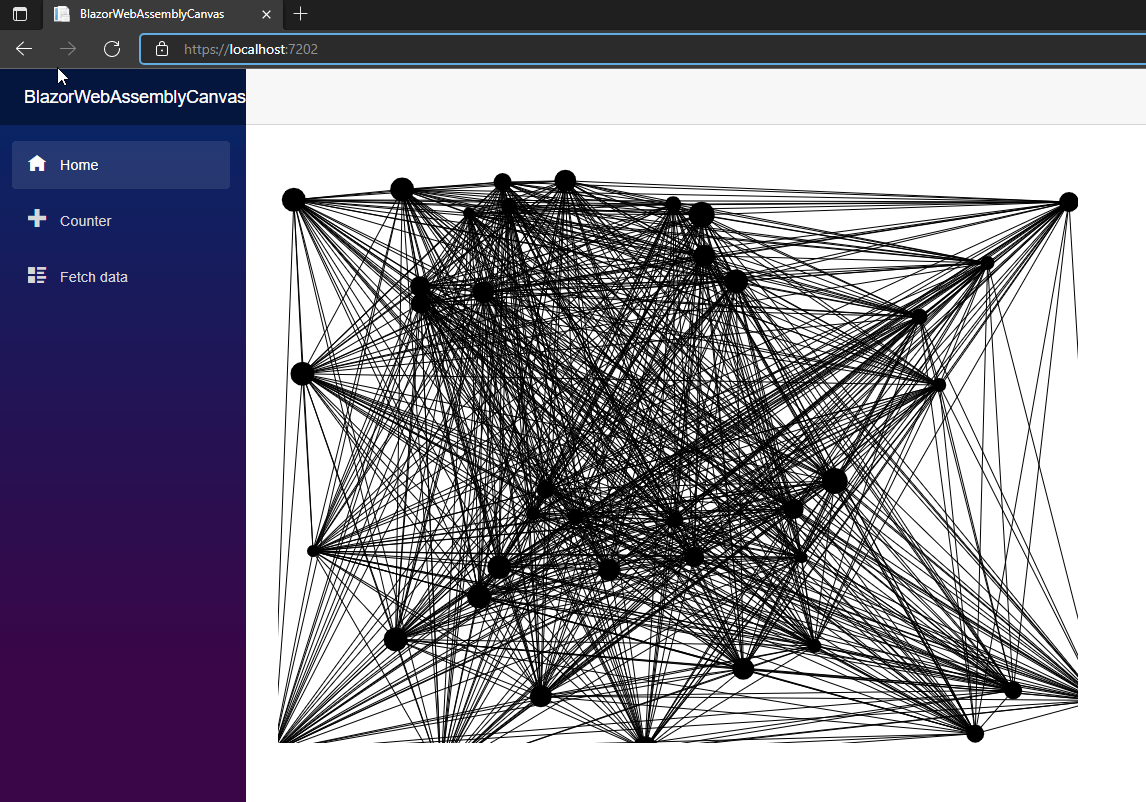The width and height of the screenshot is (1146, 802).
Task: Reload the page using the refresh icon
Action: 111,48
